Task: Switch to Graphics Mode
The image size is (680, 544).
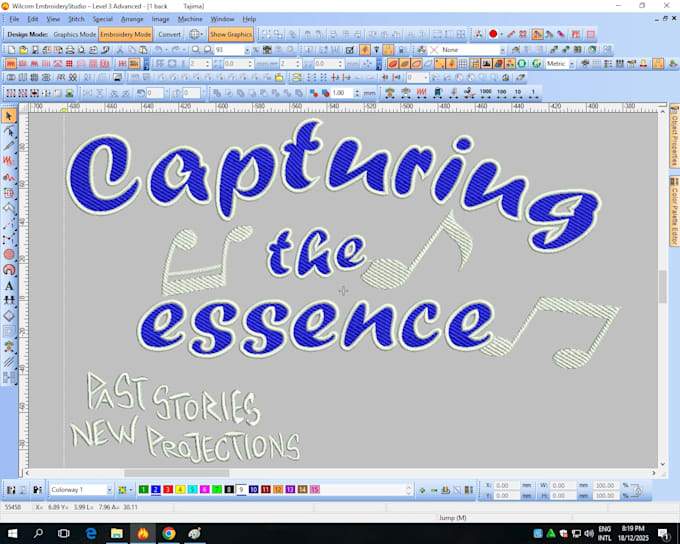Action: 75,34
